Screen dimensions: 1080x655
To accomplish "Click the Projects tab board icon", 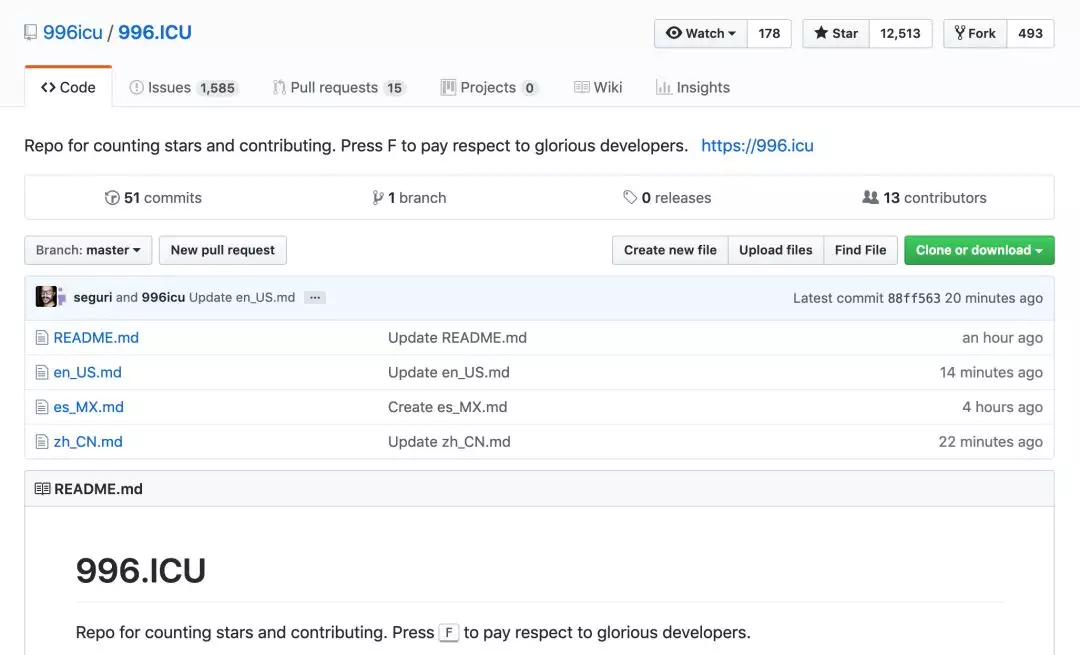I will (448, 87).
